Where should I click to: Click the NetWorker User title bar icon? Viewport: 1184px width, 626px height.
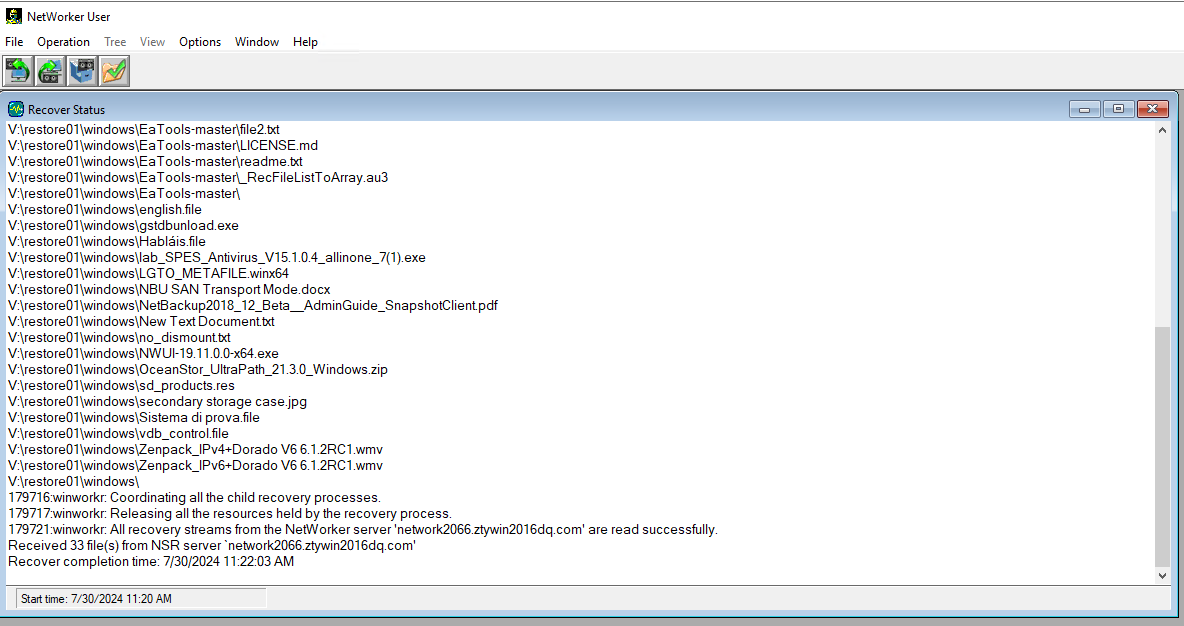click(14, 16)
